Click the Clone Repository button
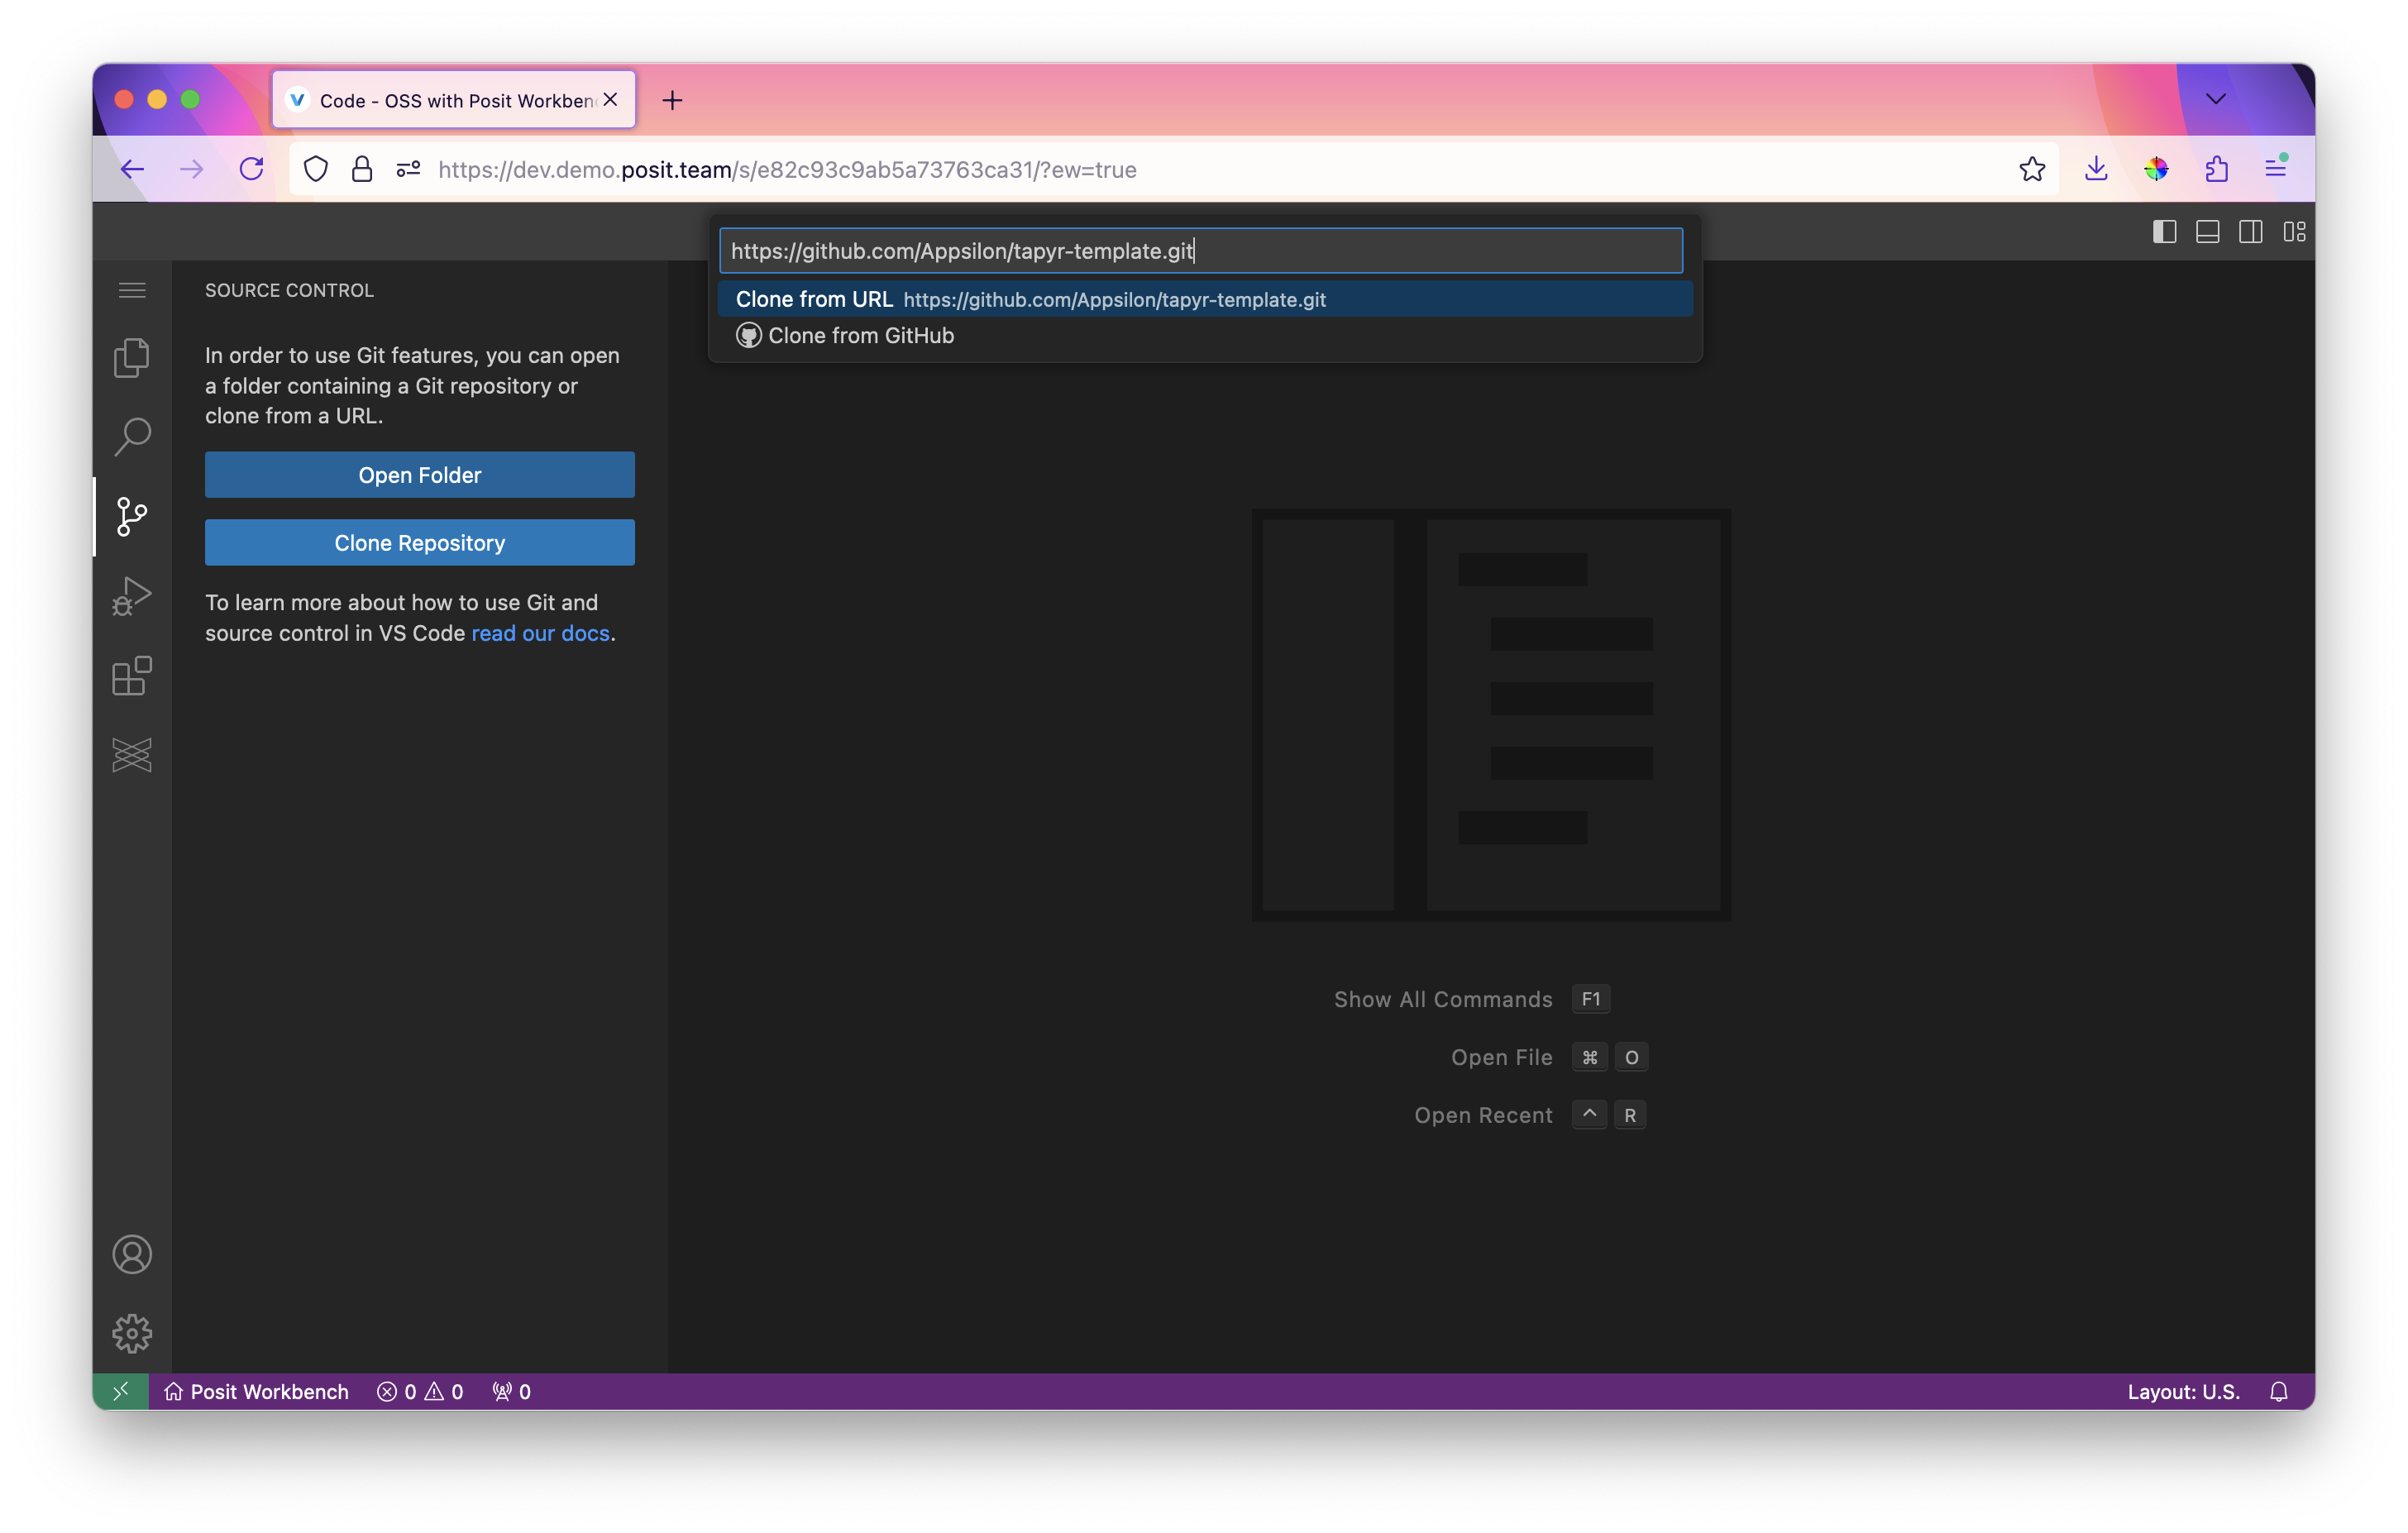The height and width of the screenshot is (1533, 2408). point(419,542)
